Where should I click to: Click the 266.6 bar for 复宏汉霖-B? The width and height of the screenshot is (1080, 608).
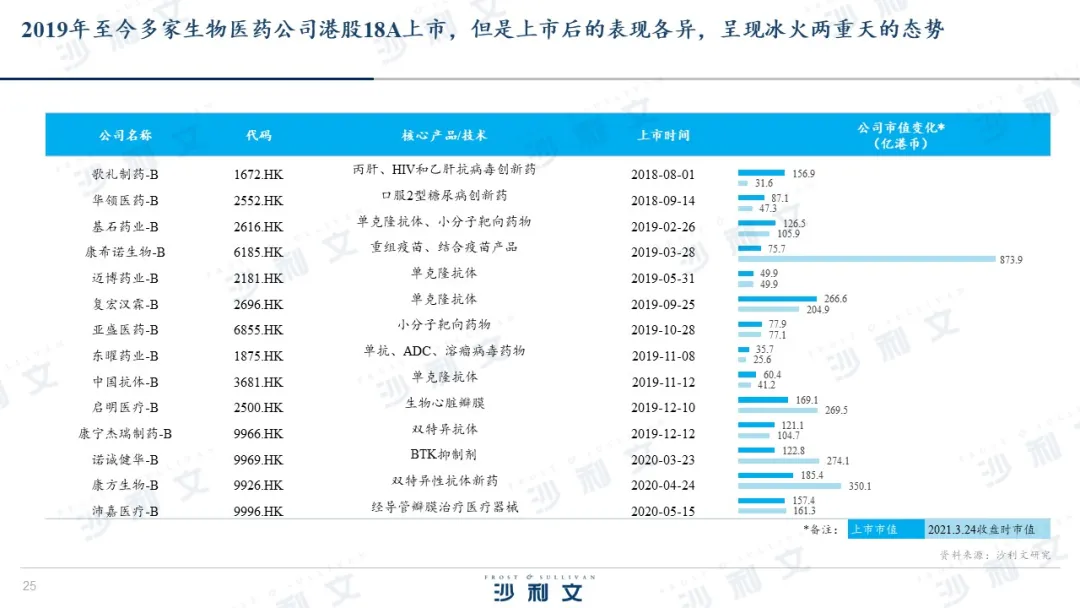click(x=777, y=298)
